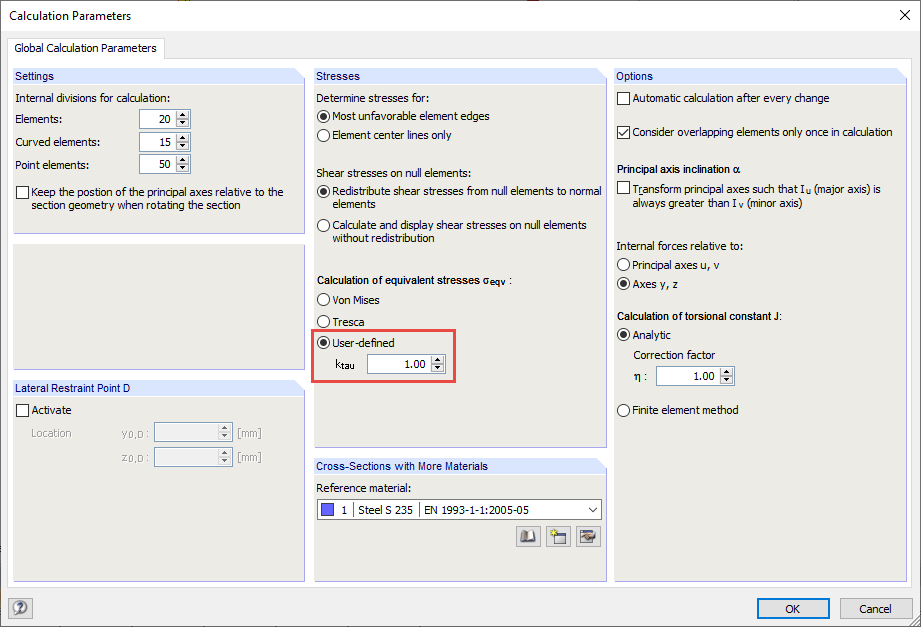Image resolution: width=921 pixels, height=627 pixels.
Task: Decrease Elements divisions with down arrow
Action: coord(183,123)
